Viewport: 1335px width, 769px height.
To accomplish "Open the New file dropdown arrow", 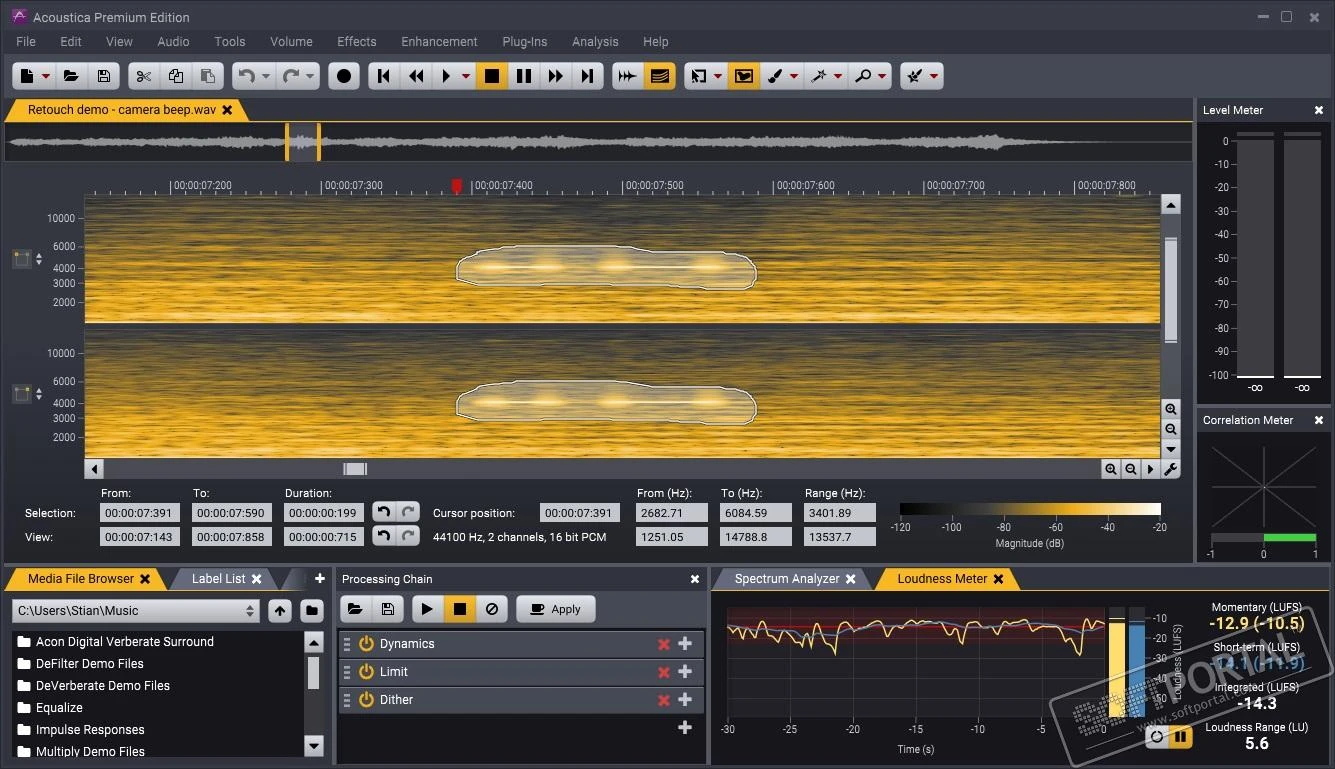I will tap(46, 76).
